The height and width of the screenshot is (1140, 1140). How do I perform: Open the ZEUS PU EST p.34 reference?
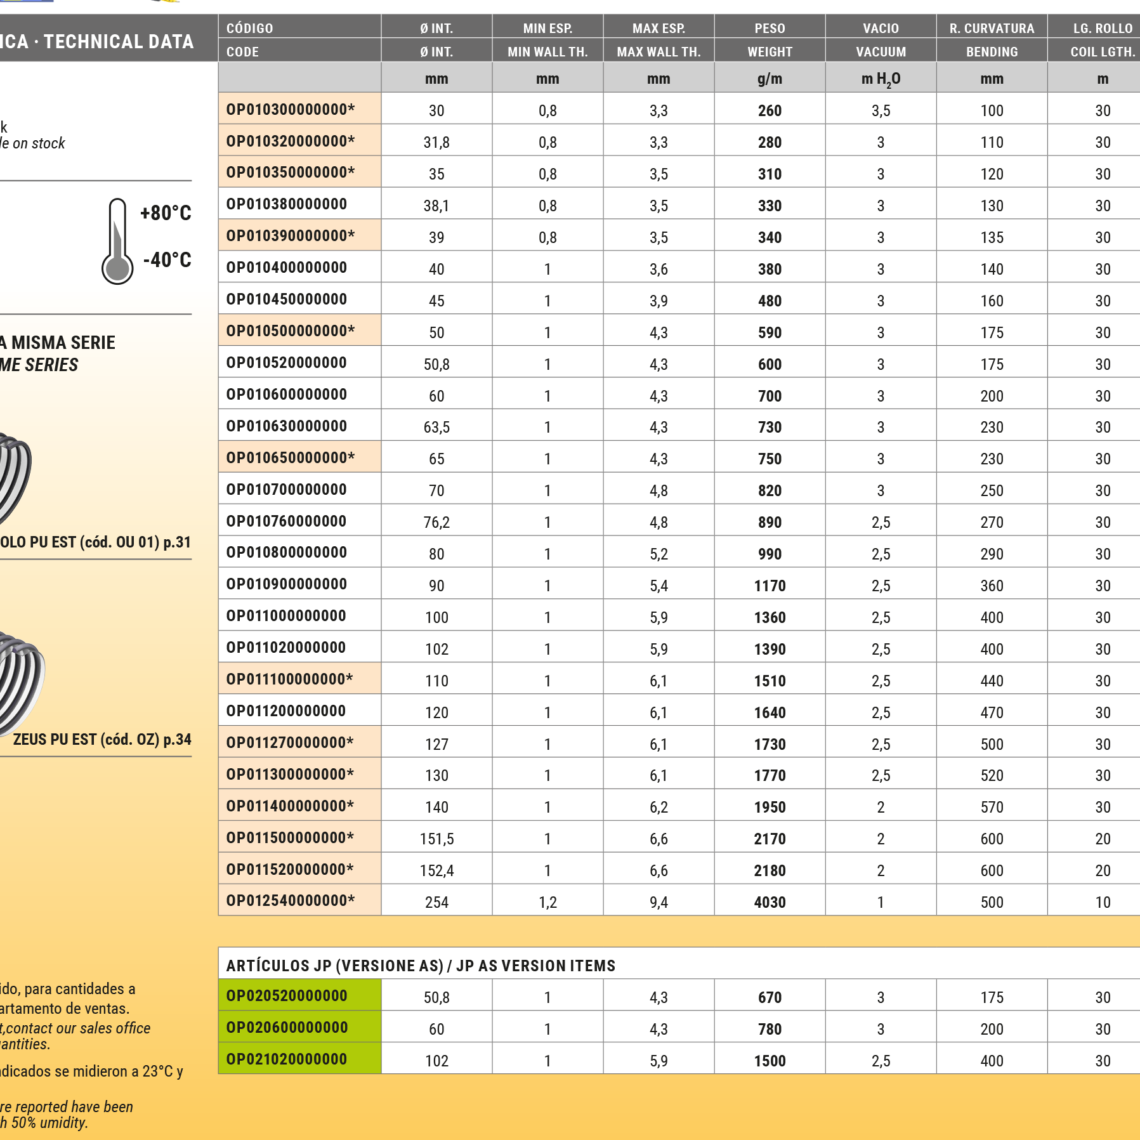[101, 740]
